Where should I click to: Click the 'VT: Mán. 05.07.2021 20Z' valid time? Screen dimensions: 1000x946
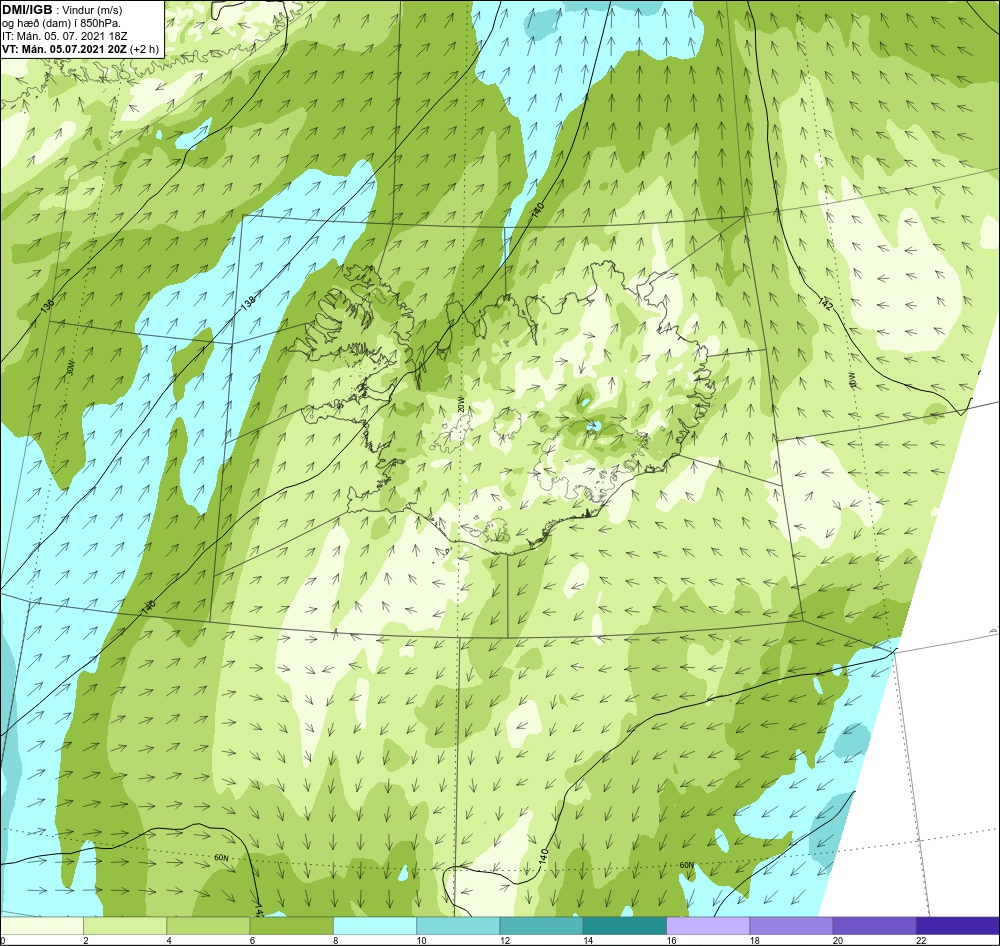click(x=64, y=49)
